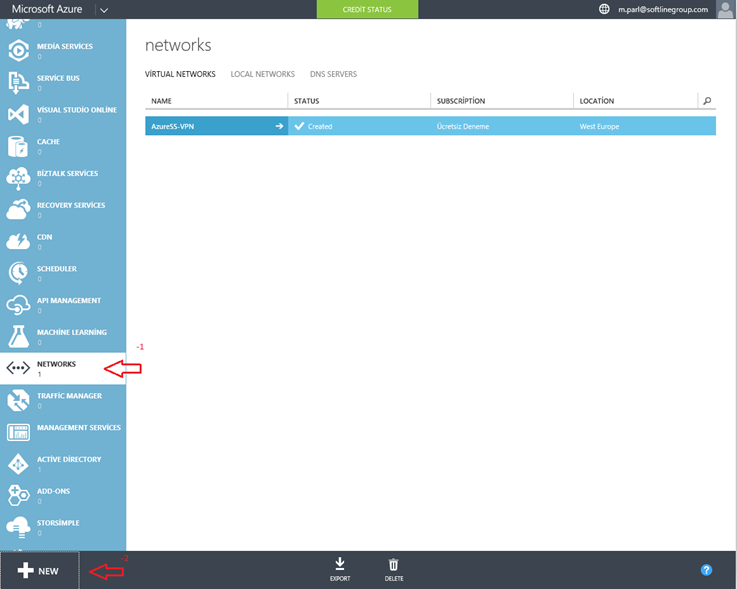Screen dimensions: 737x589
Task: Open the StorSimple cloud icon
Action: click(18, 527)
